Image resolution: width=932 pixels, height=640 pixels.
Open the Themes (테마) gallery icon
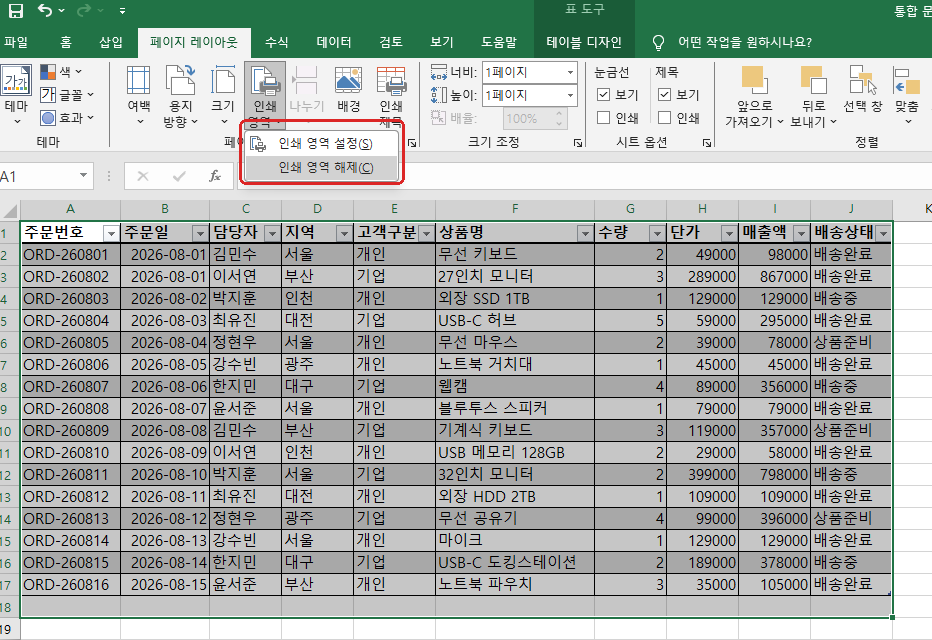(17, 81)
